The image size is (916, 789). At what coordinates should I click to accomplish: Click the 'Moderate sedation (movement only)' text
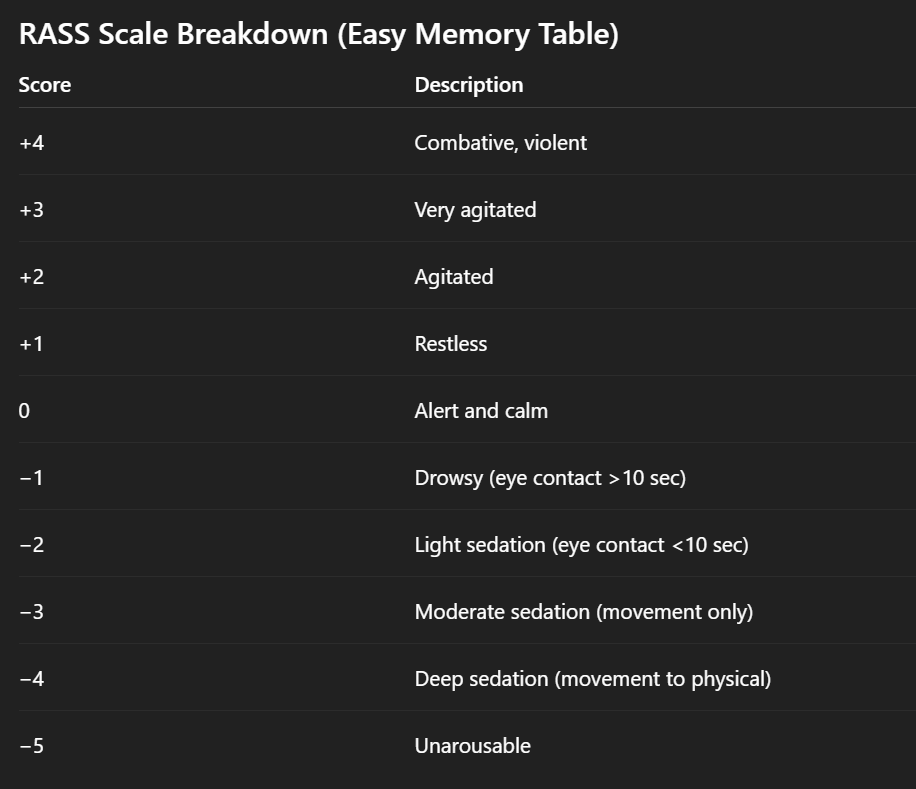[x=583, y=612]
